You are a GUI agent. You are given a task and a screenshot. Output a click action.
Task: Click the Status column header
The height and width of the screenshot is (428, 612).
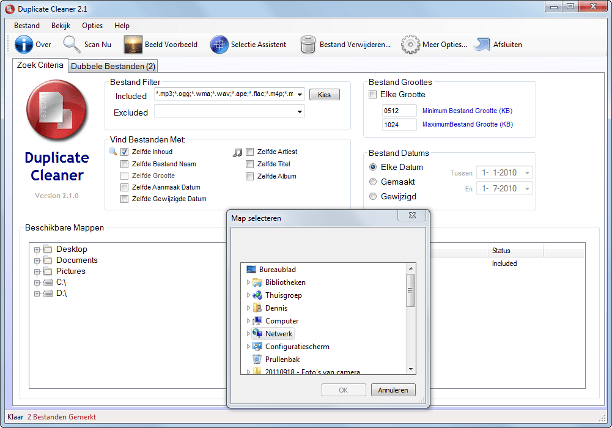[x=515, y=250]
